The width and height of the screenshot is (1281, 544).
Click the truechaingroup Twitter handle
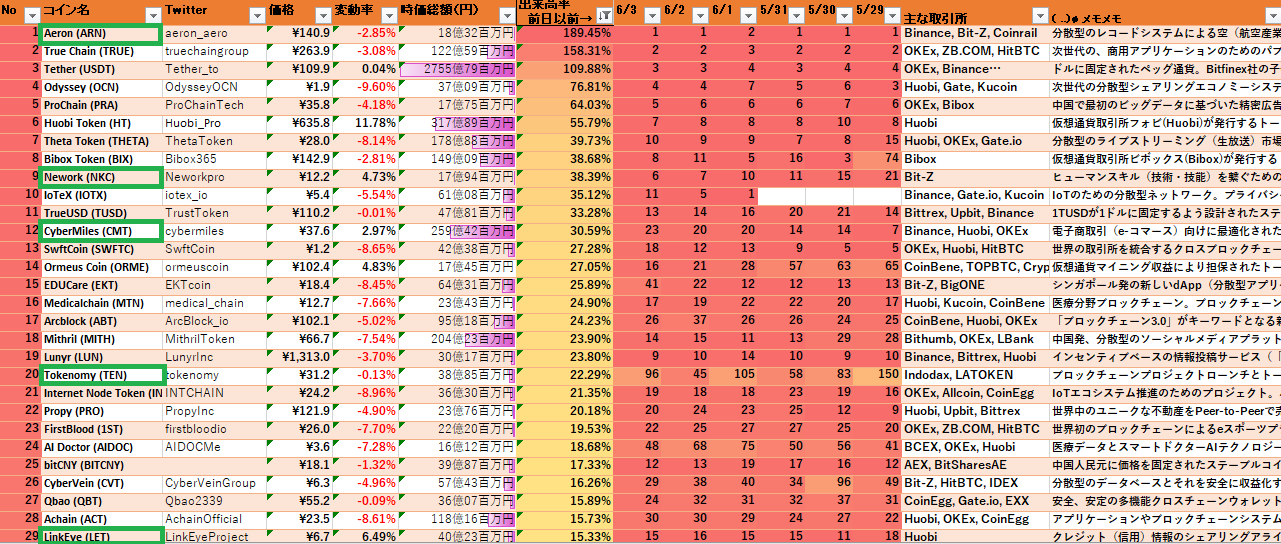[x=207, y=51]
